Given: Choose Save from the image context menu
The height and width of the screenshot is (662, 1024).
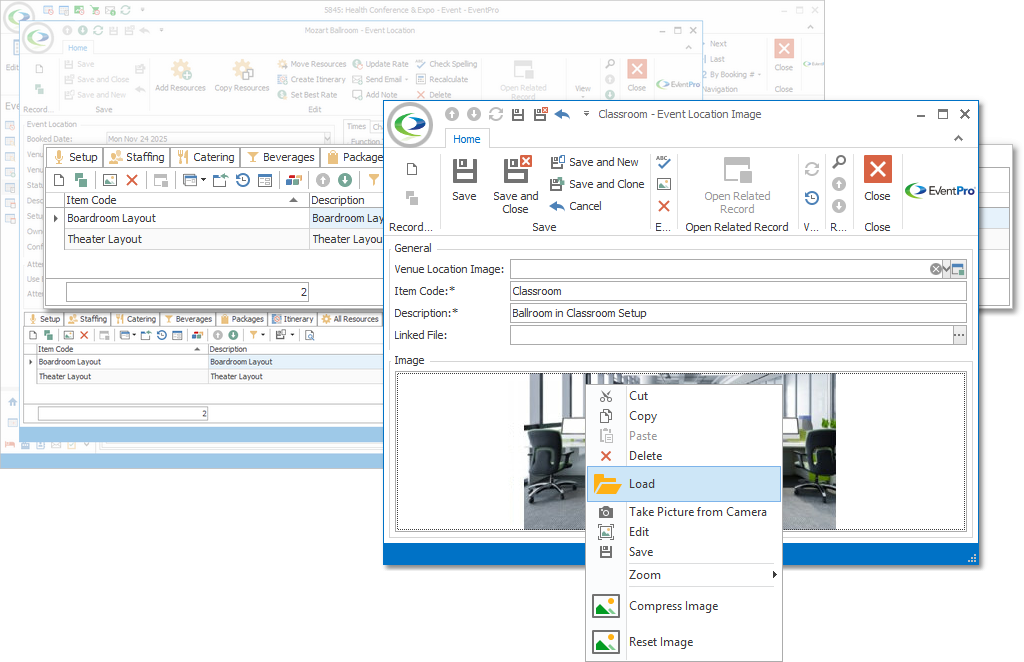Looking at the screenshot, I should pyautogui.click(x=684, y=552).
